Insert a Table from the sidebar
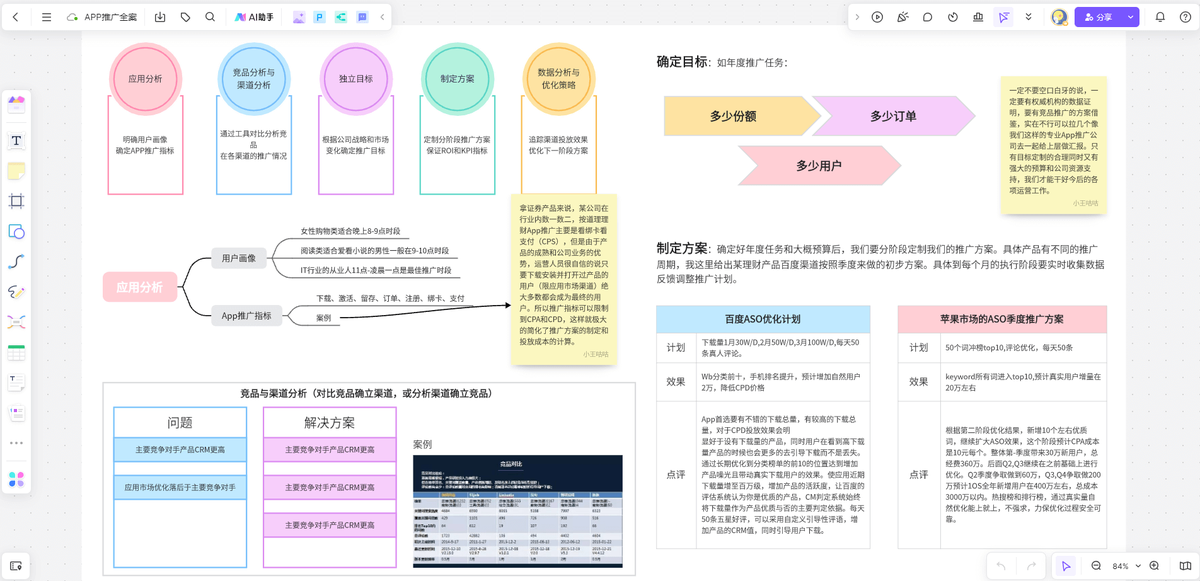 (x=15, y=352)
